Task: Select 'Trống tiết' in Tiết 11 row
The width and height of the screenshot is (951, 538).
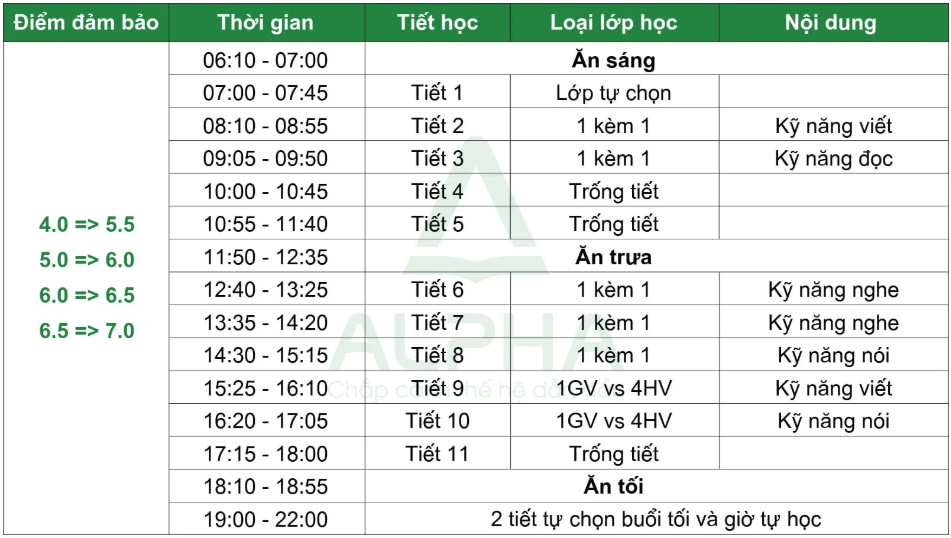Action: pos(614,454)
